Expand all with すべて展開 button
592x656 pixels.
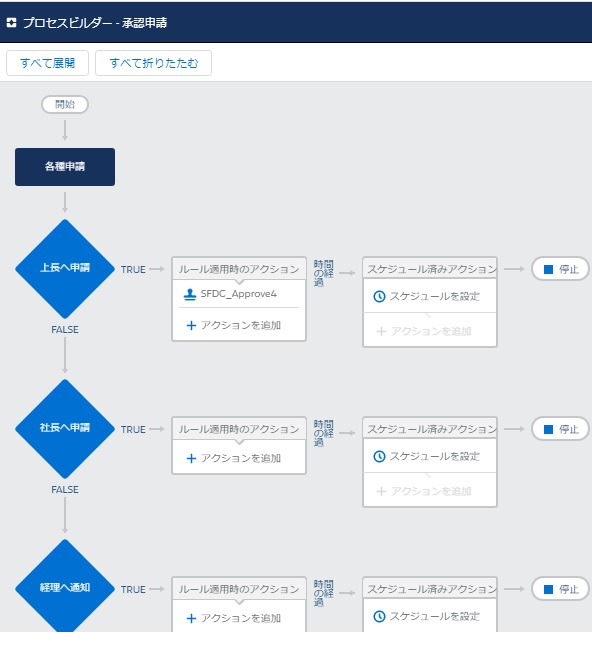[x=47, y=63]
